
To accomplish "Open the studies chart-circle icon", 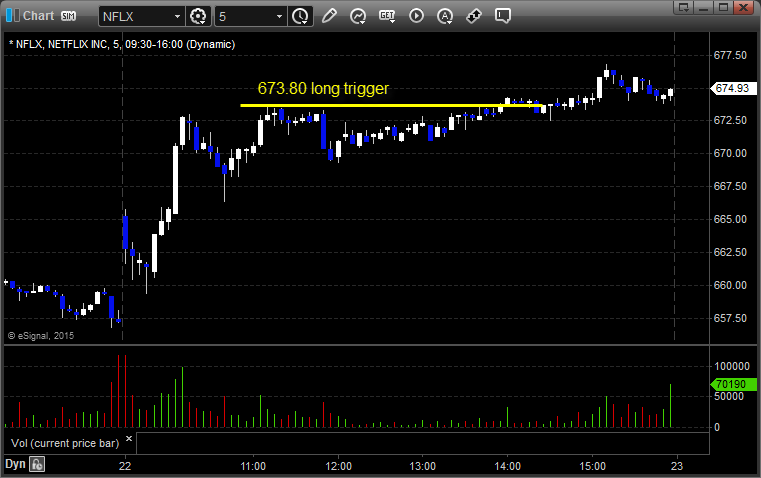I will (x=358, y=16).
